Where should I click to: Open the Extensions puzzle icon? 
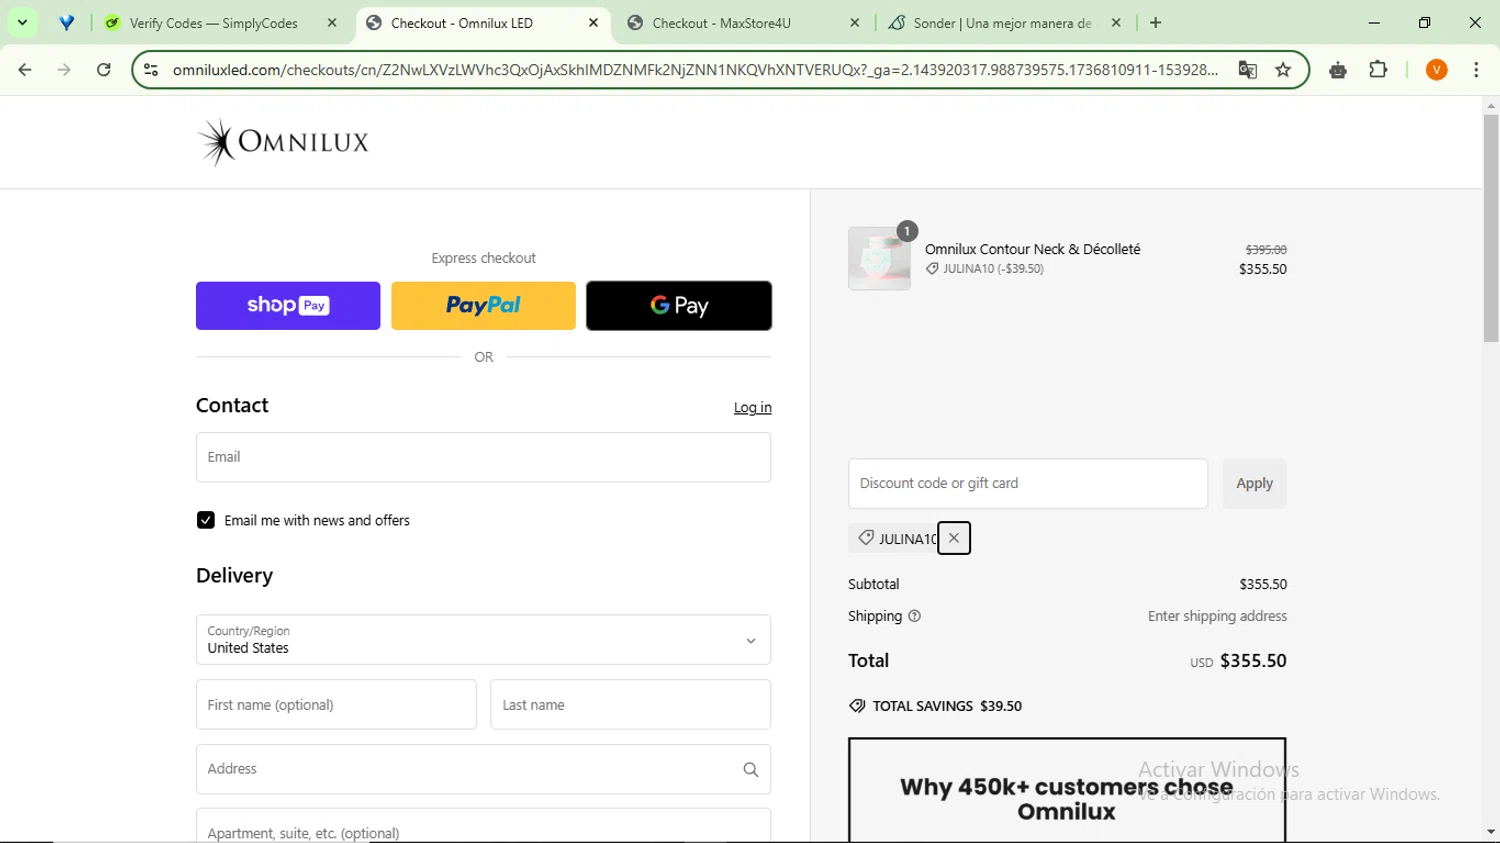1378,70
